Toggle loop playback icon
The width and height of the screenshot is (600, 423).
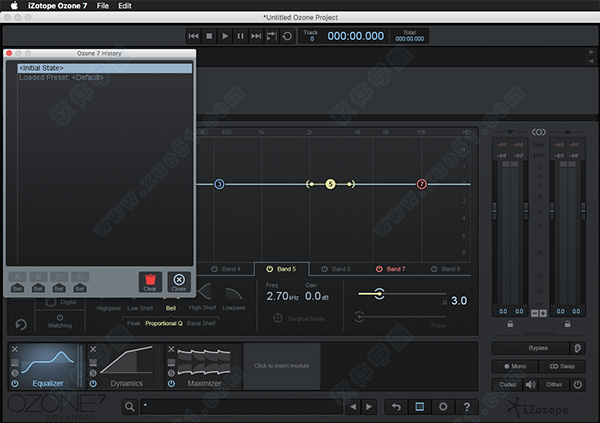tap(287, 36)
